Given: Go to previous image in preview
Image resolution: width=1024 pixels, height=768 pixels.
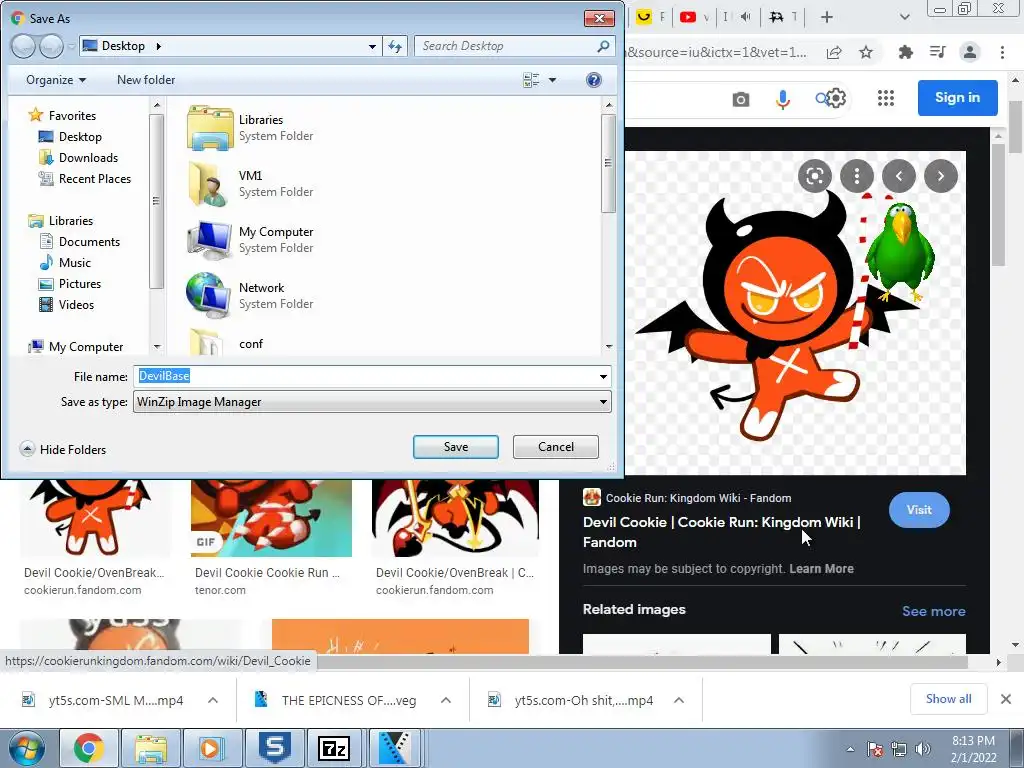Looking at the screenshot, I should coord(899,176).
